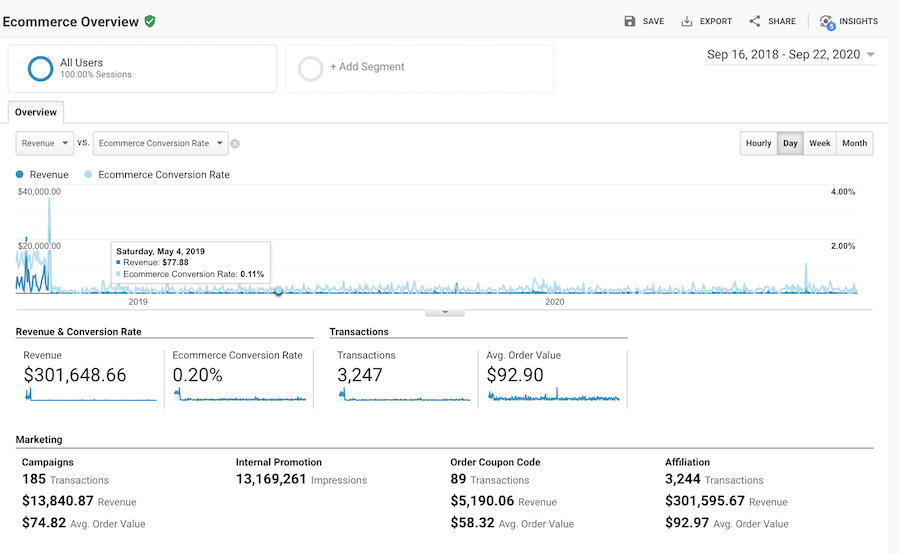This screenshot has height=554, width=900.
Task: Switch graph to Day view
Action: 790,143
